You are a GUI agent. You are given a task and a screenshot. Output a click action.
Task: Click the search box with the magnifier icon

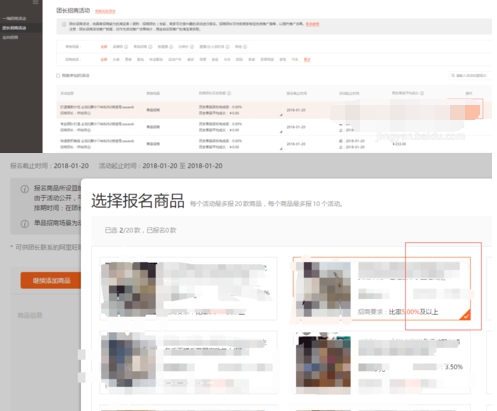470,76
